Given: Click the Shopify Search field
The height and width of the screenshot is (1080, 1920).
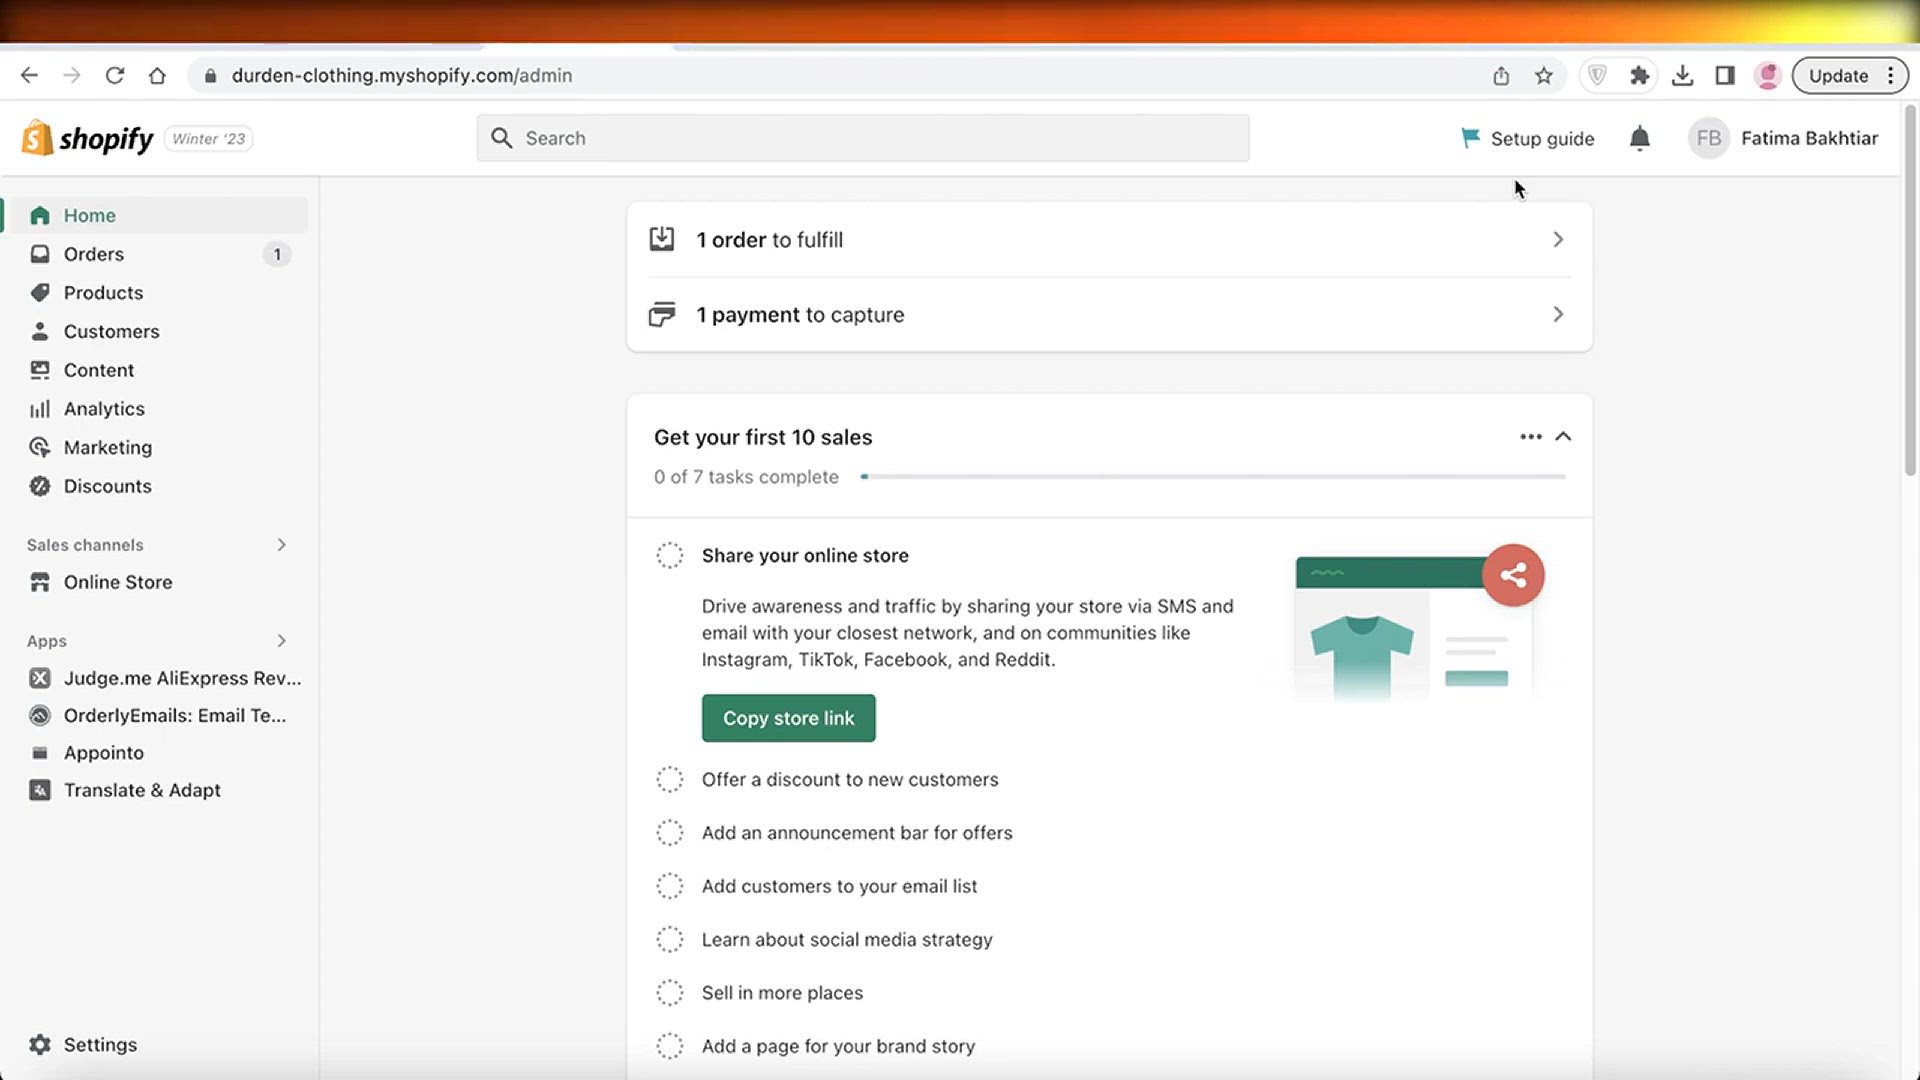Looking at the screenshot, I should pyautogui.click(x=862, y=138).
